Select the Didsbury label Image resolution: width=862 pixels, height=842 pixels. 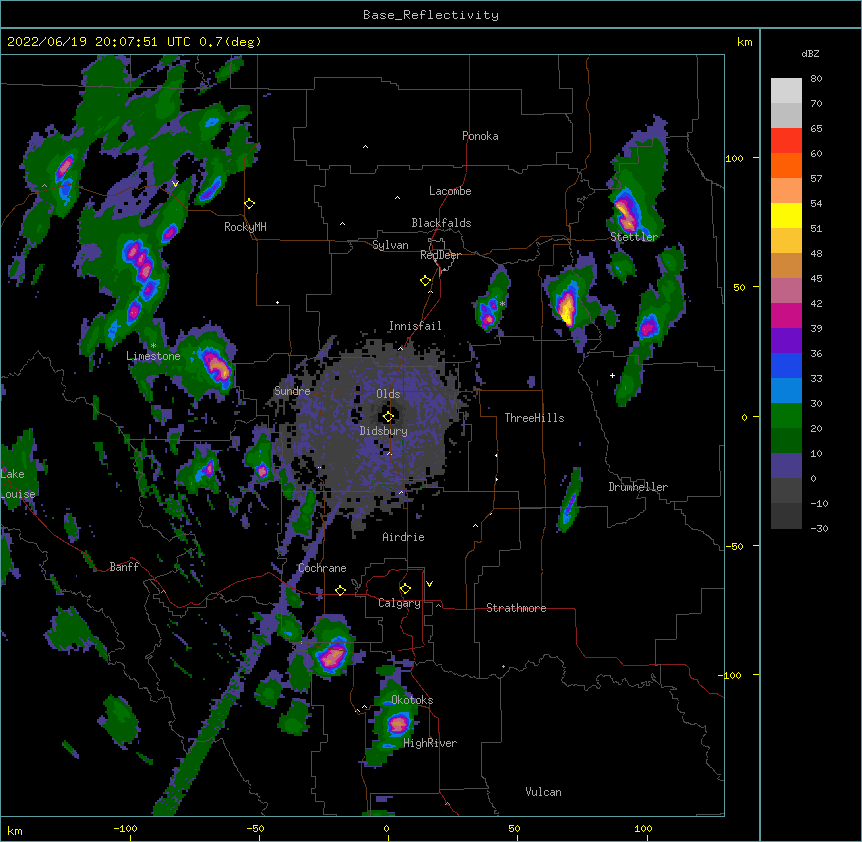pos(383,431)
